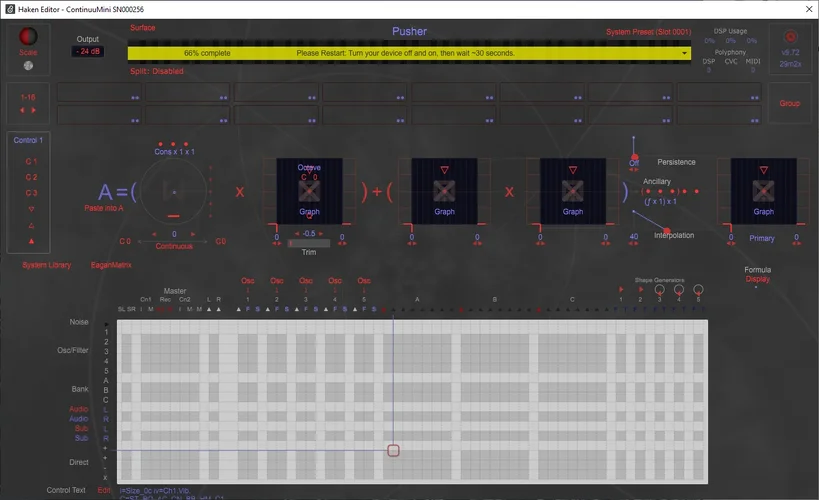The image size is (819, 500).
Task: Open the System Library tab
Action: click(46, 265)
